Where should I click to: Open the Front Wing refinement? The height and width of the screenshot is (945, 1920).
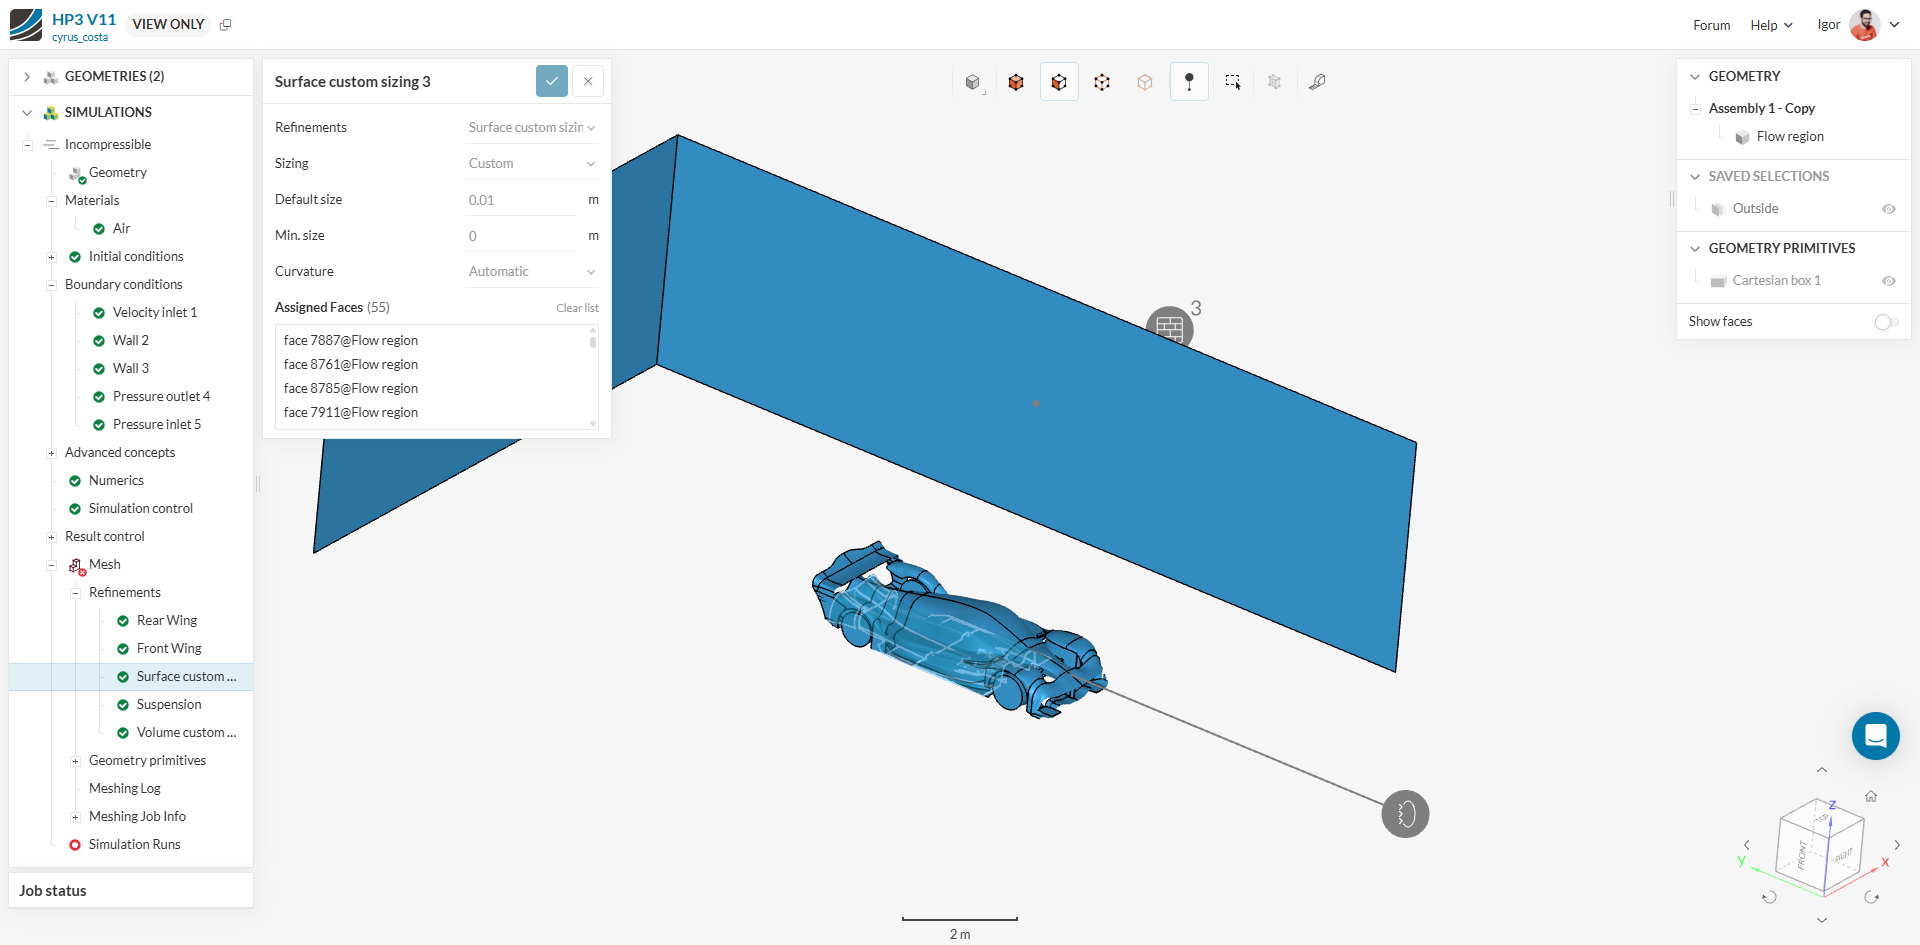(x=169, y=649)
